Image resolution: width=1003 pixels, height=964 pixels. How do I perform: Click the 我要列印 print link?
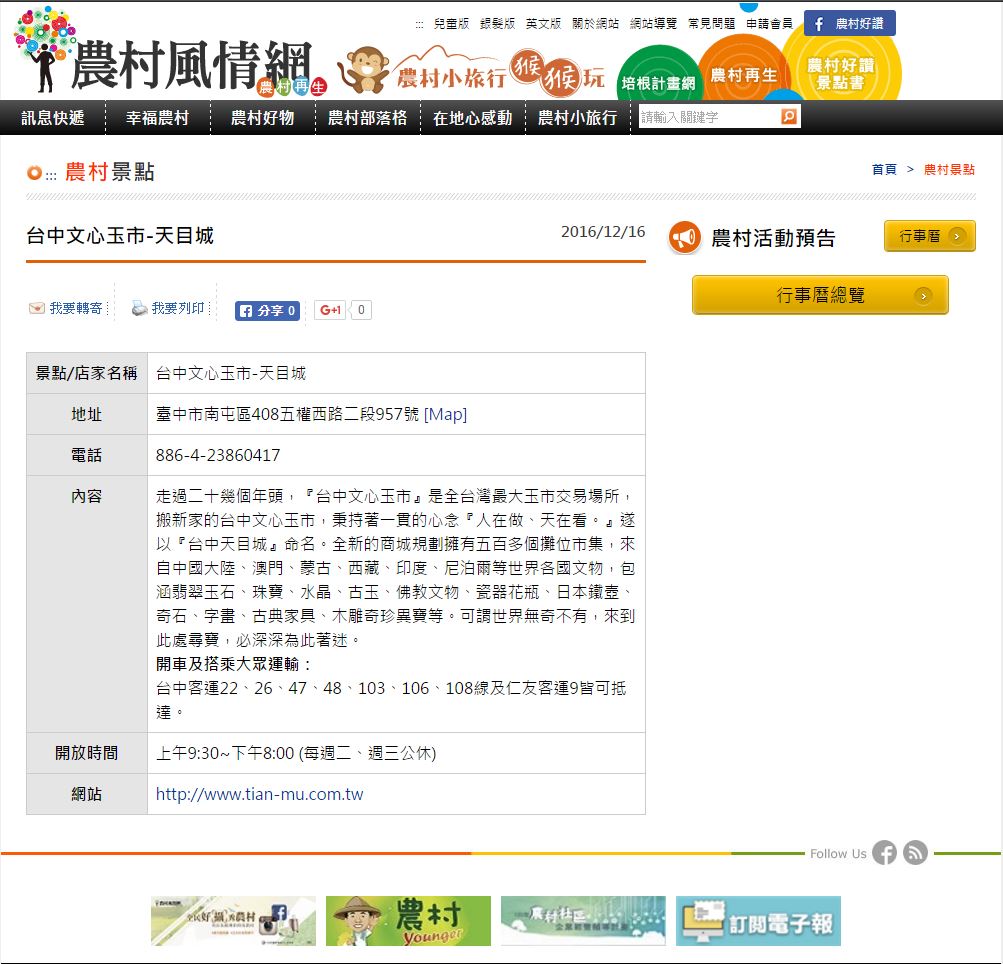[x=168, y=309]
